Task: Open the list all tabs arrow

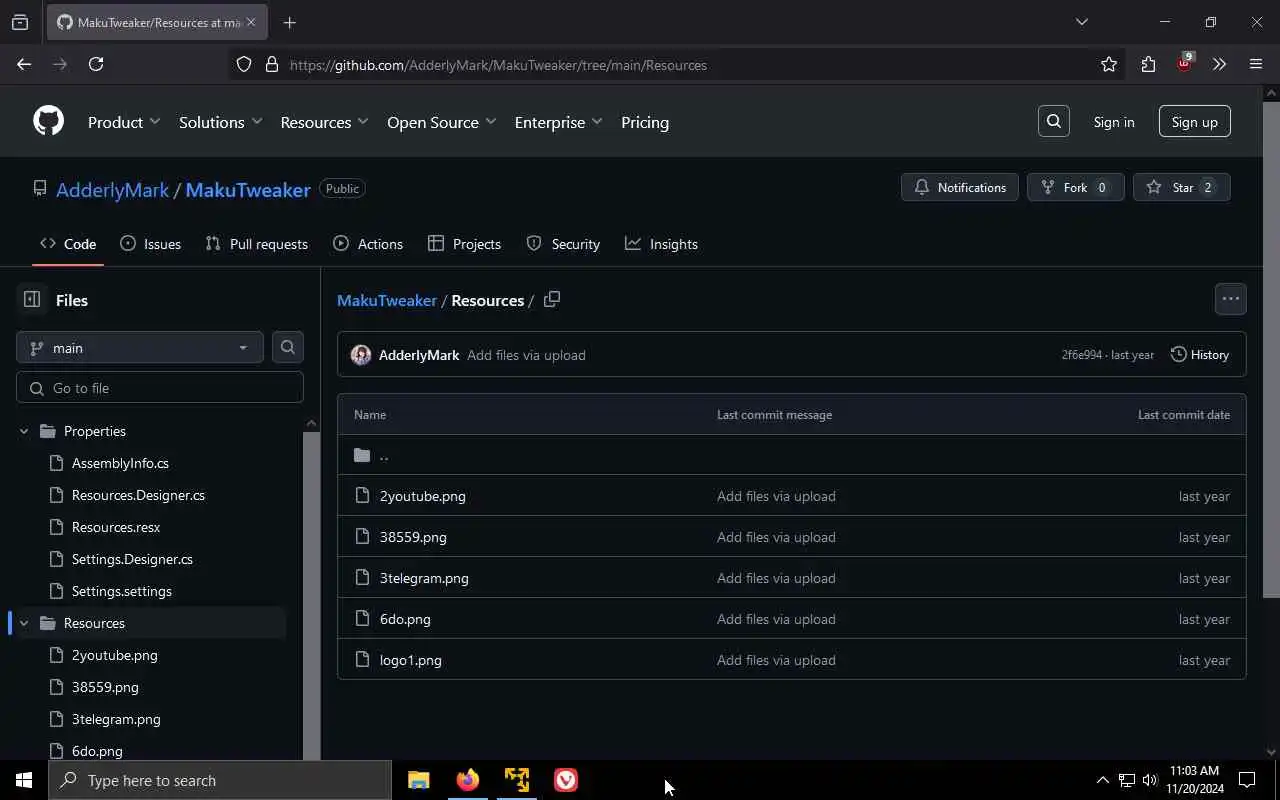Action: (1081, 22)
